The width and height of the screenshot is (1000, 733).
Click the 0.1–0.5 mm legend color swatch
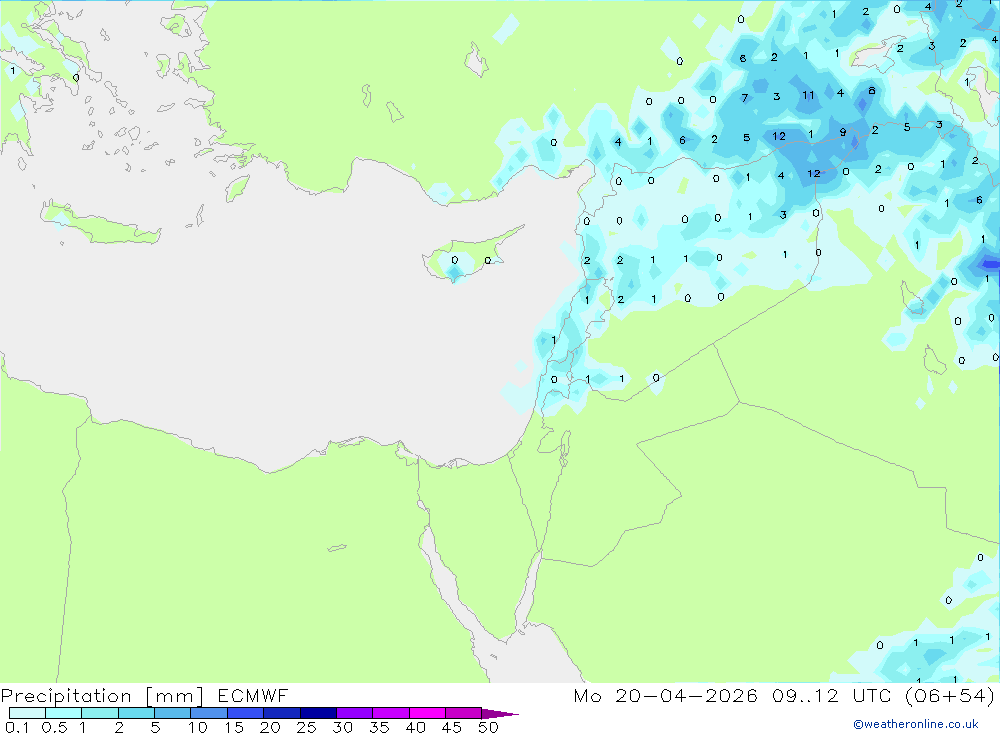pyautogui.click(x=27, y=713)
